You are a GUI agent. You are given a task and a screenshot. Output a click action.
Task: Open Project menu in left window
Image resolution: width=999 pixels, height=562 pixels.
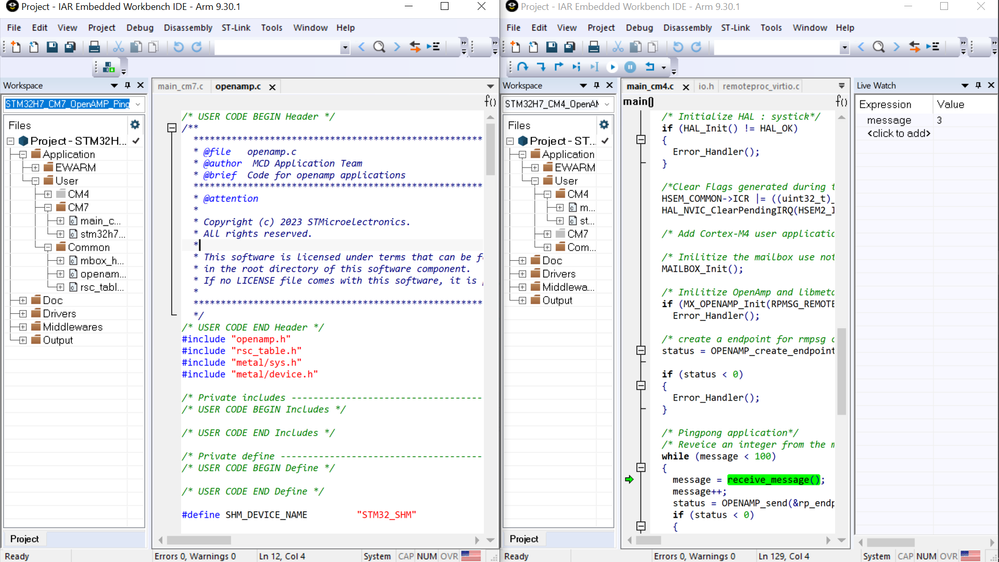(x=102, y=27)
